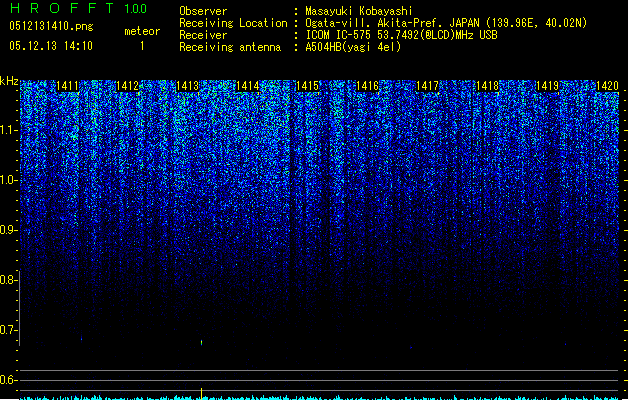Select the ICOM IC-575 receiver text

pos(402,35)
